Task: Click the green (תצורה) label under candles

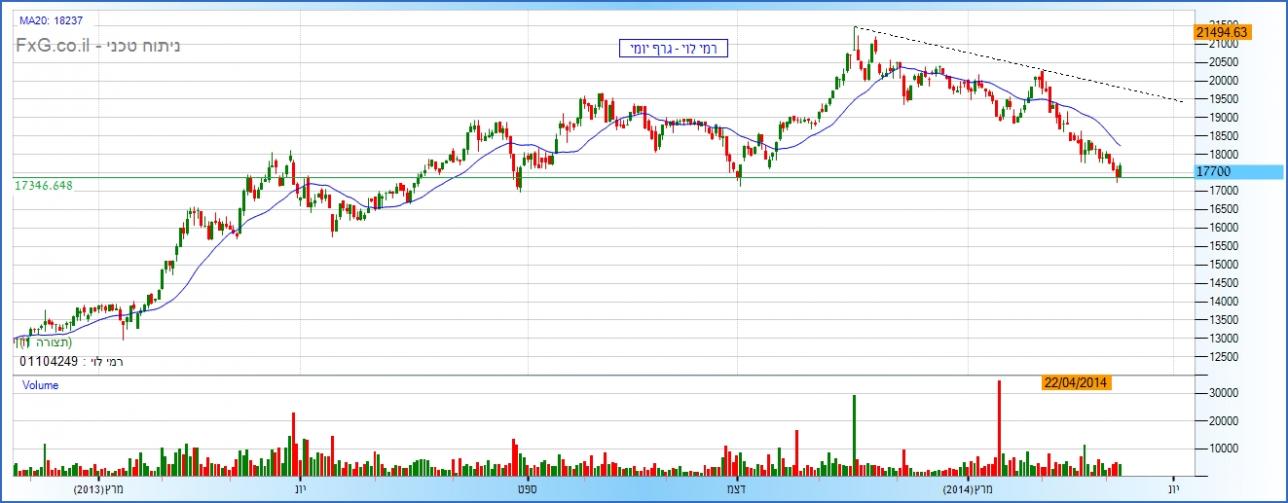Action: click(41, 342)
